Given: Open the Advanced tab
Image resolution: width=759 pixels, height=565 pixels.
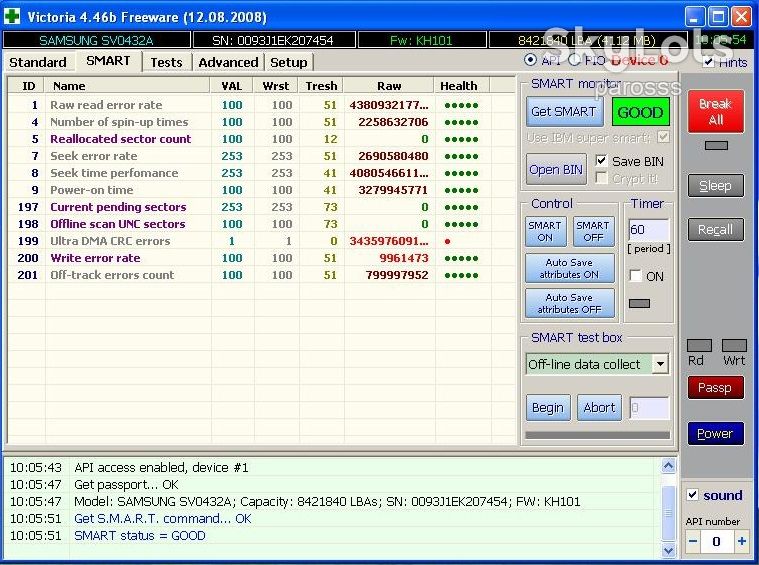Looking at the screenshot, I should (x=228, y=62).
